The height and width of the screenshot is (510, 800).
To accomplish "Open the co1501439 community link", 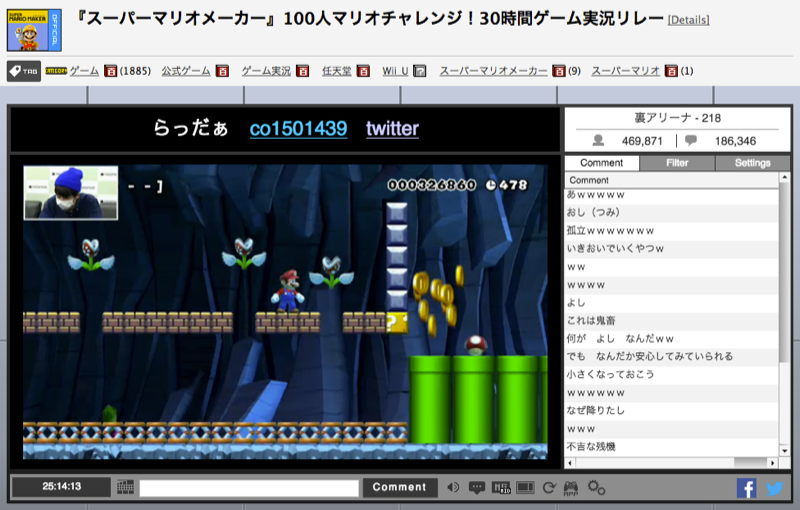I will tap(298, 129).
